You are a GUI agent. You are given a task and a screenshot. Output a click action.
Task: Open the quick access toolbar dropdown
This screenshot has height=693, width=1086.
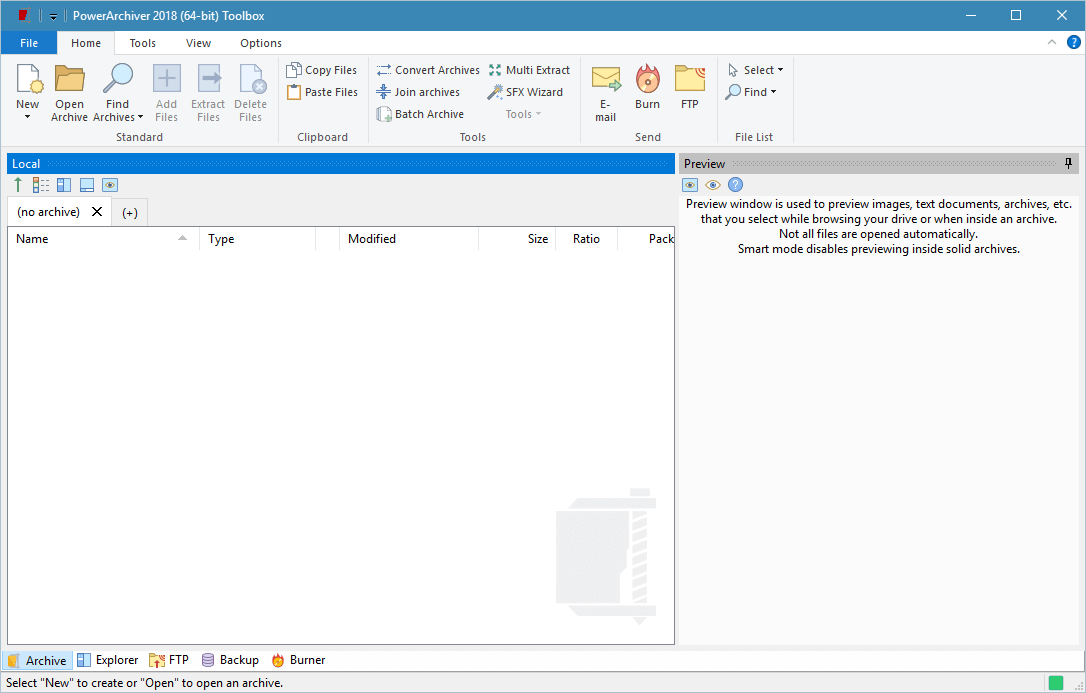coord(53,16)
